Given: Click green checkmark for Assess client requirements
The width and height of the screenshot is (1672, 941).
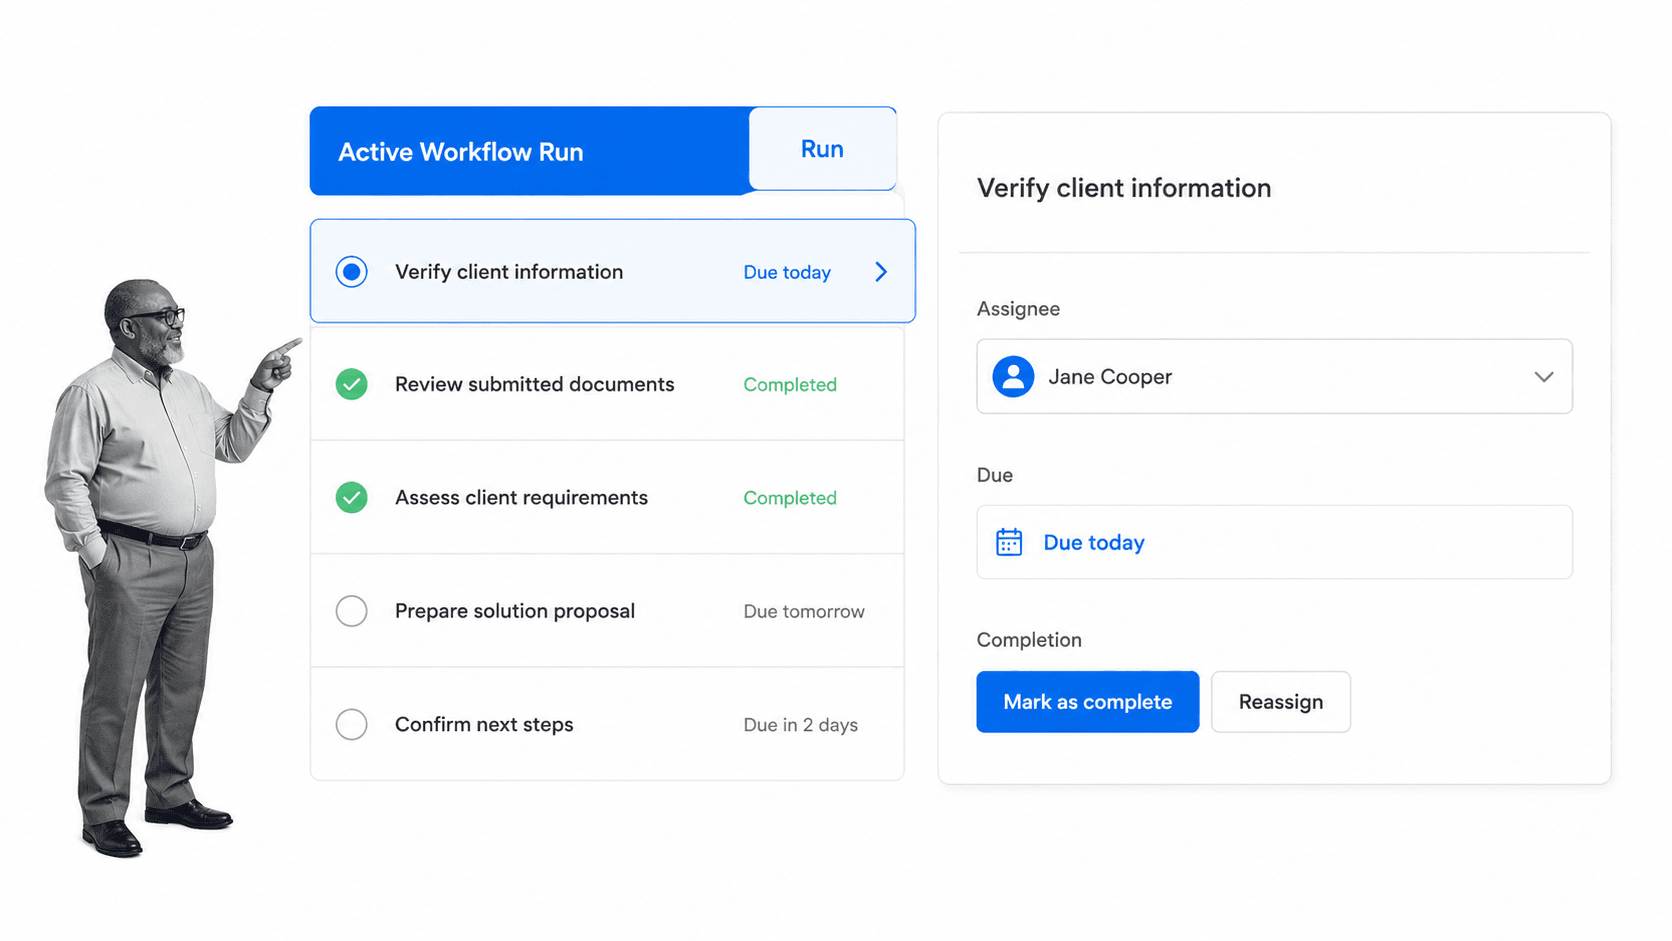Looking at the screenshot, I should [351, 497].
